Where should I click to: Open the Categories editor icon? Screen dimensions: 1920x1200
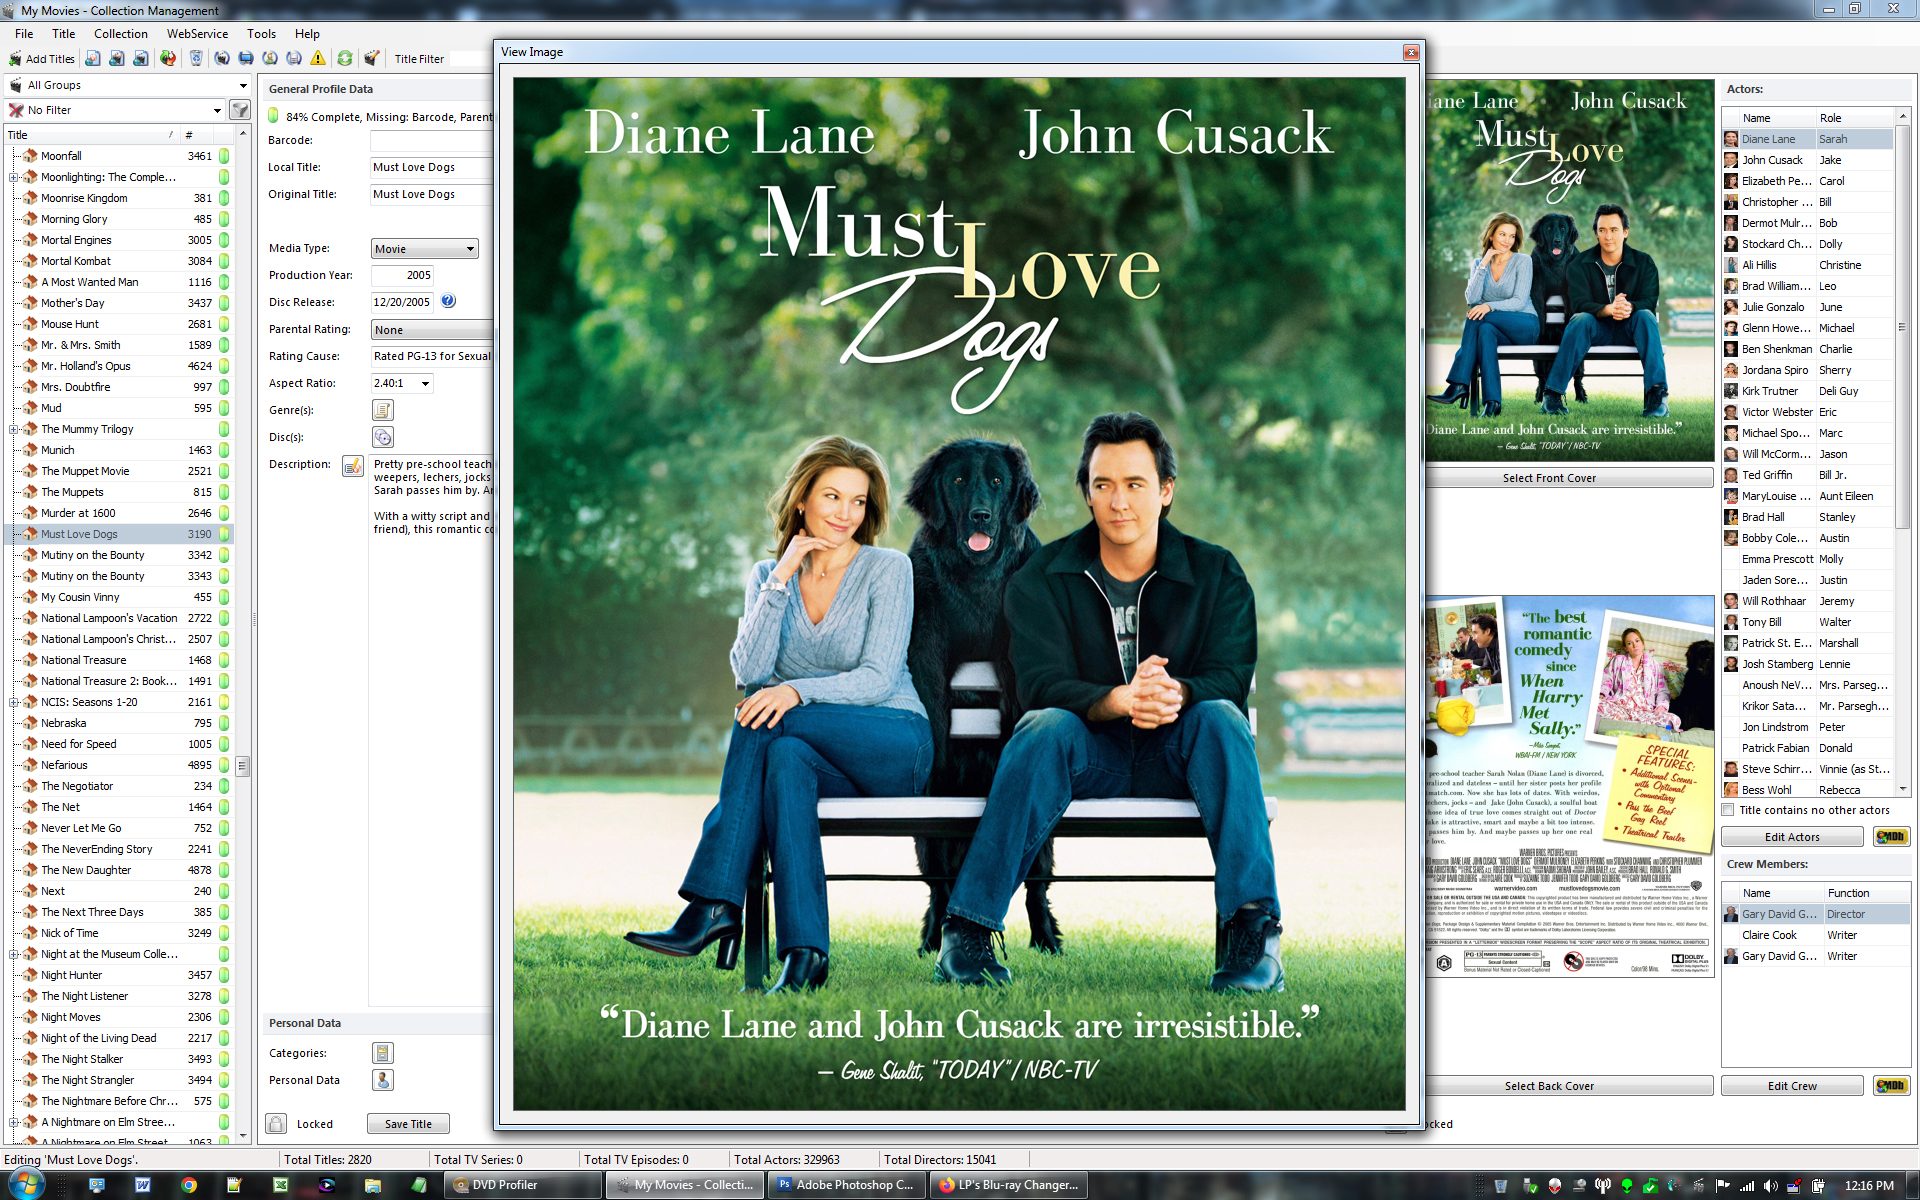[x=382, y=1053]
